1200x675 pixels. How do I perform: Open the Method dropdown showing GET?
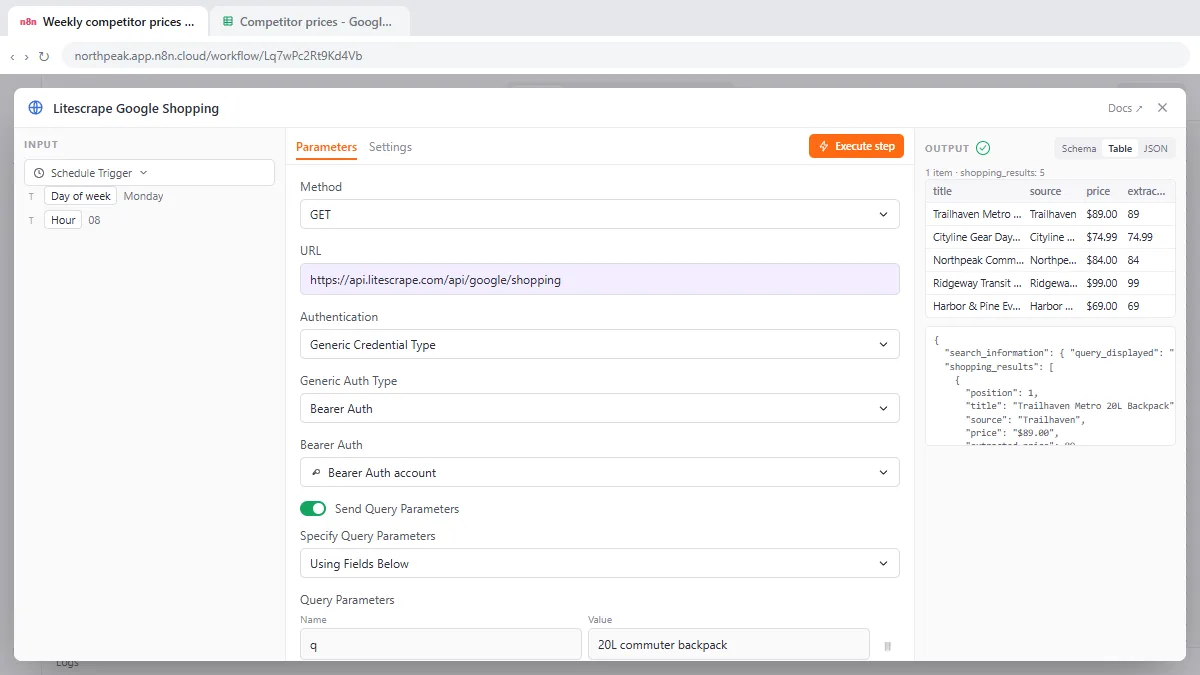coord(600,215)
